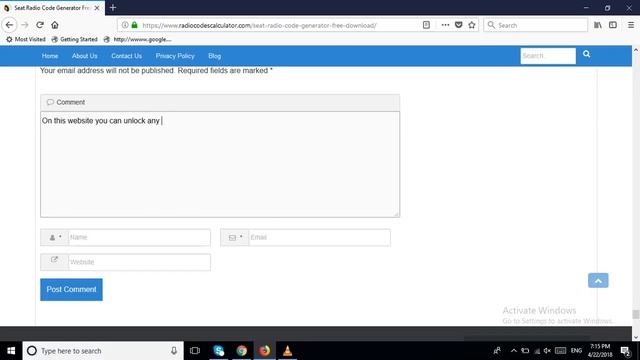Open Contact Us page
This screenshot has width=640, height=360.
pos(127,56)
